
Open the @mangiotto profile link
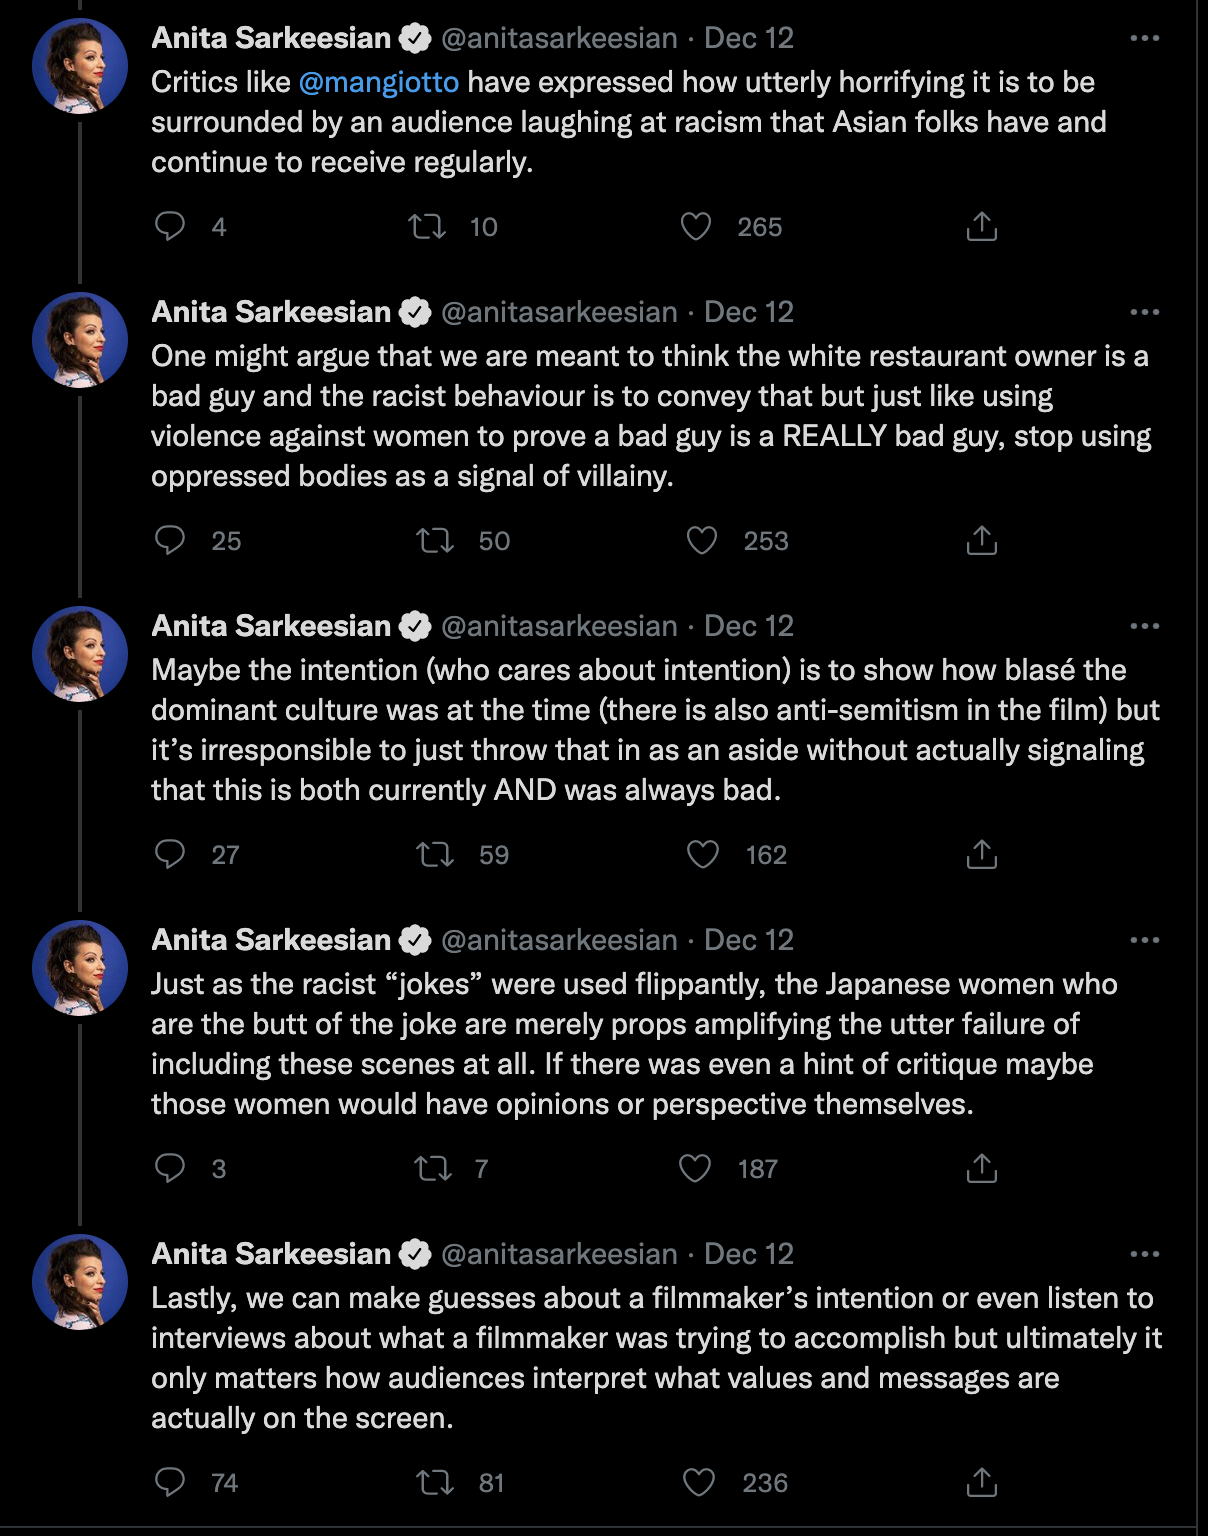coord(379,82)
